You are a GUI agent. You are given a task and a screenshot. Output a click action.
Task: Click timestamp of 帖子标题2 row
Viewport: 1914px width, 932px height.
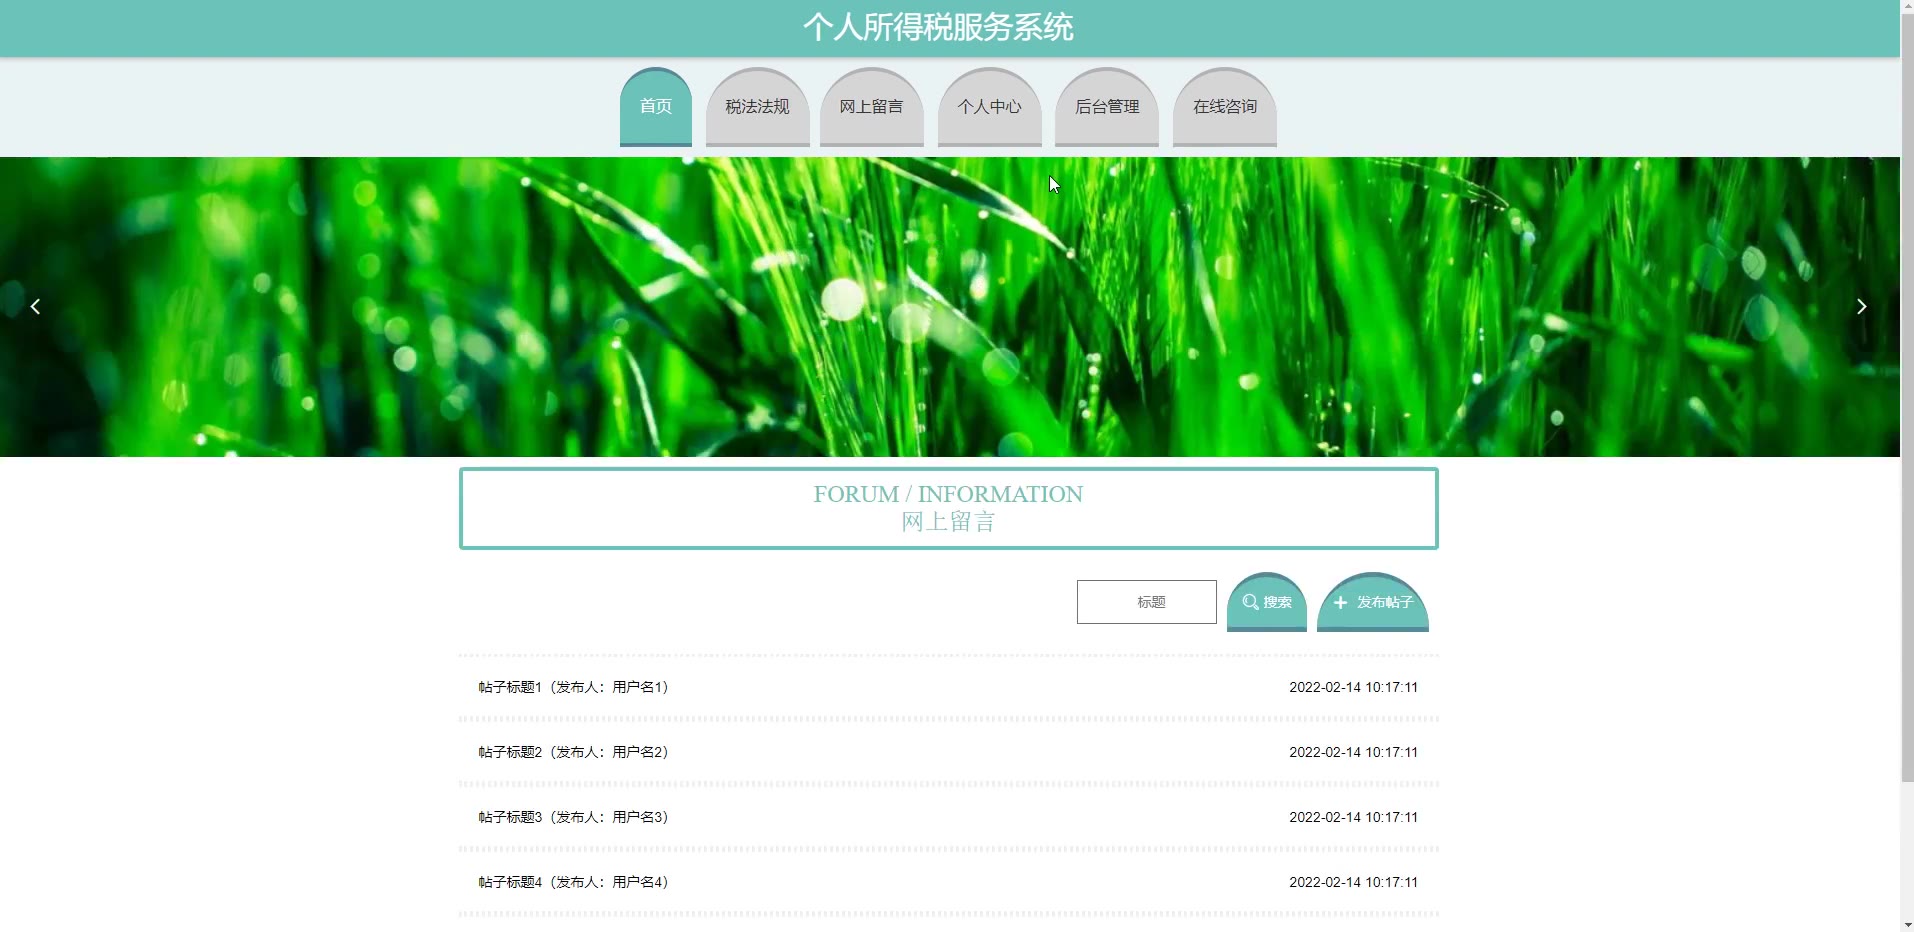[1353, 752]
